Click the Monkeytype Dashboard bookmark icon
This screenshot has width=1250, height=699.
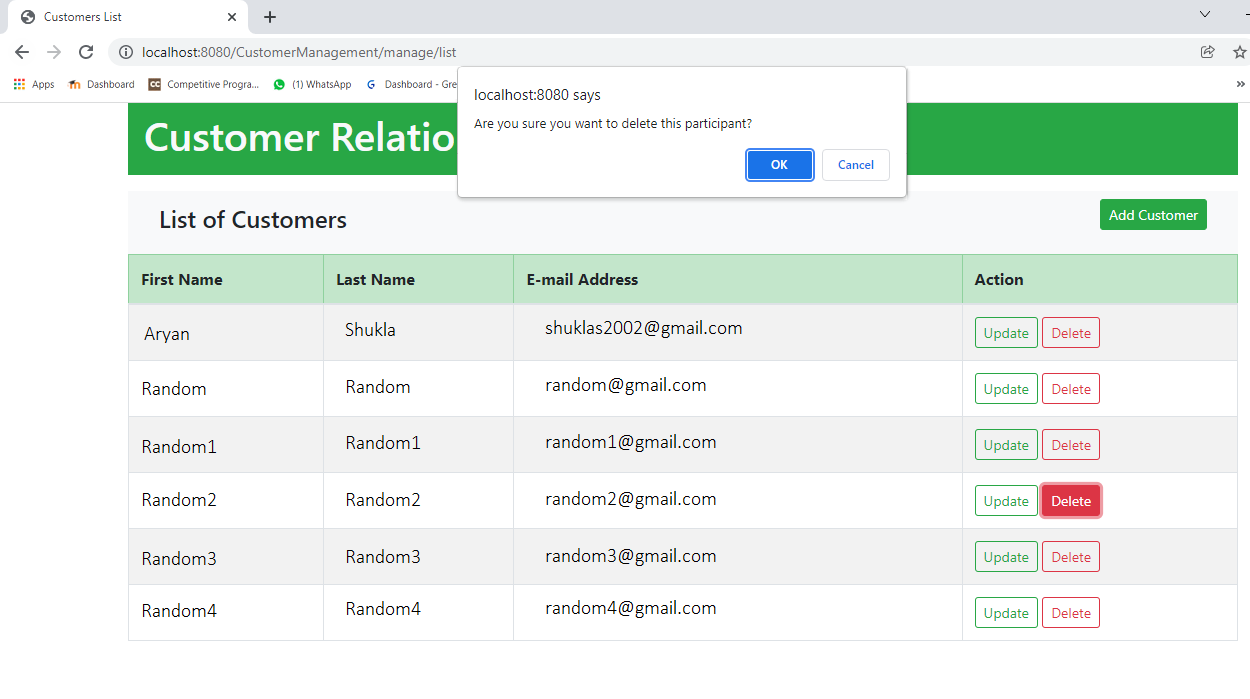pos(74,84)
